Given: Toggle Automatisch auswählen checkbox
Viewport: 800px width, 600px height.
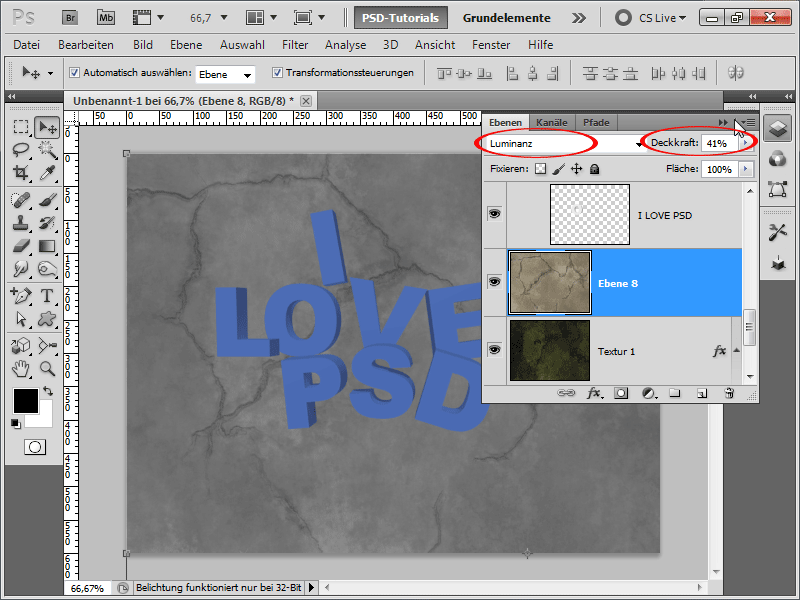Looking at the screenshot, I should coord(74,72).
